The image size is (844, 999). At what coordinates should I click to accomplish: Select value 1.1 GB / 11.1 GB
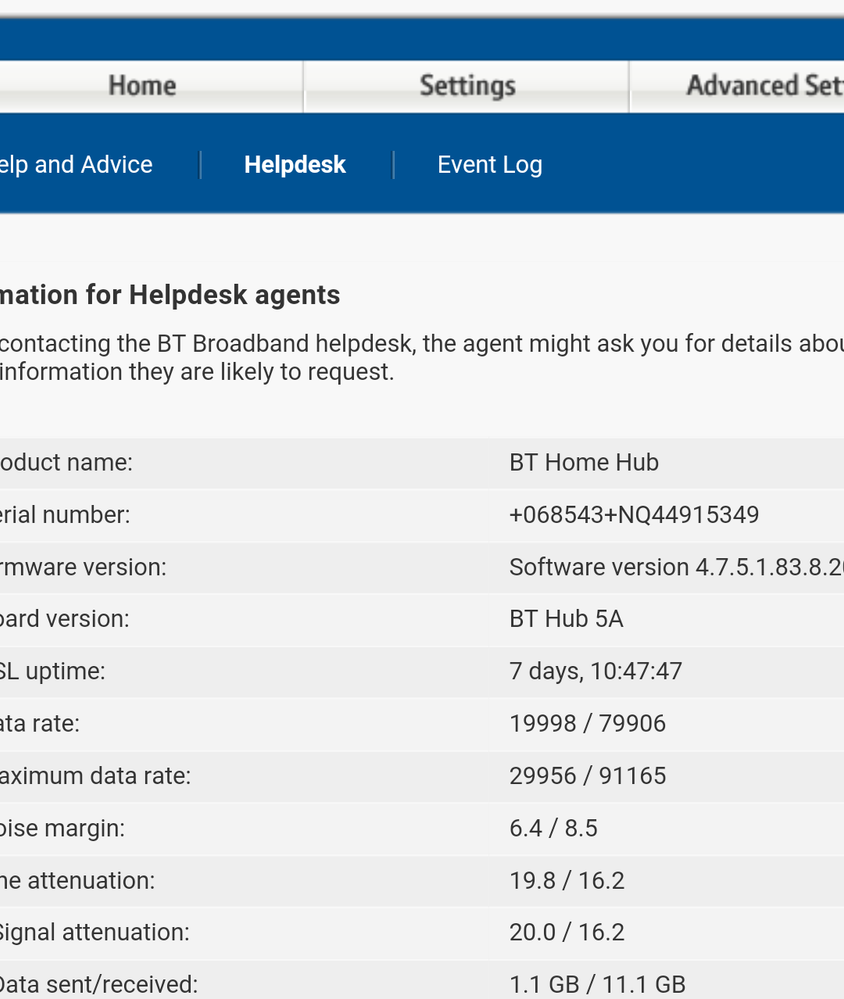tap(597, 984)
